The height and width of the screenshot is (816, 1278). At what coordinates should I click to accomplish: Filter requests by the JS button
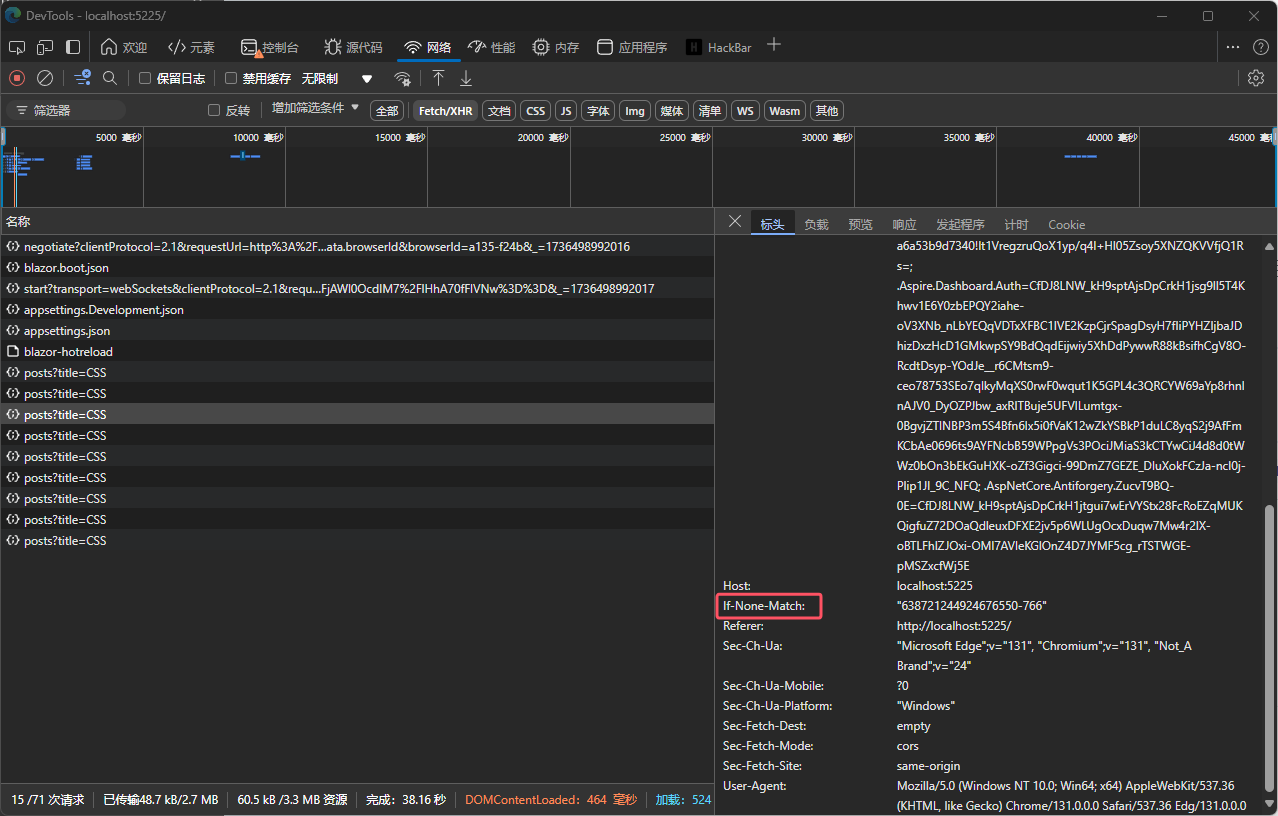(566, 111)
